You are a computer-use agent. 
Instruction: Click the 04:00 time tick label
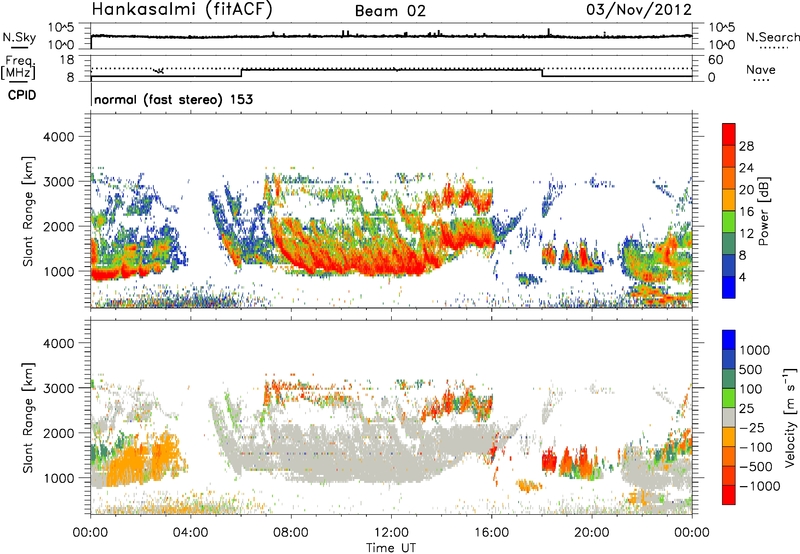tap(190, 533)
